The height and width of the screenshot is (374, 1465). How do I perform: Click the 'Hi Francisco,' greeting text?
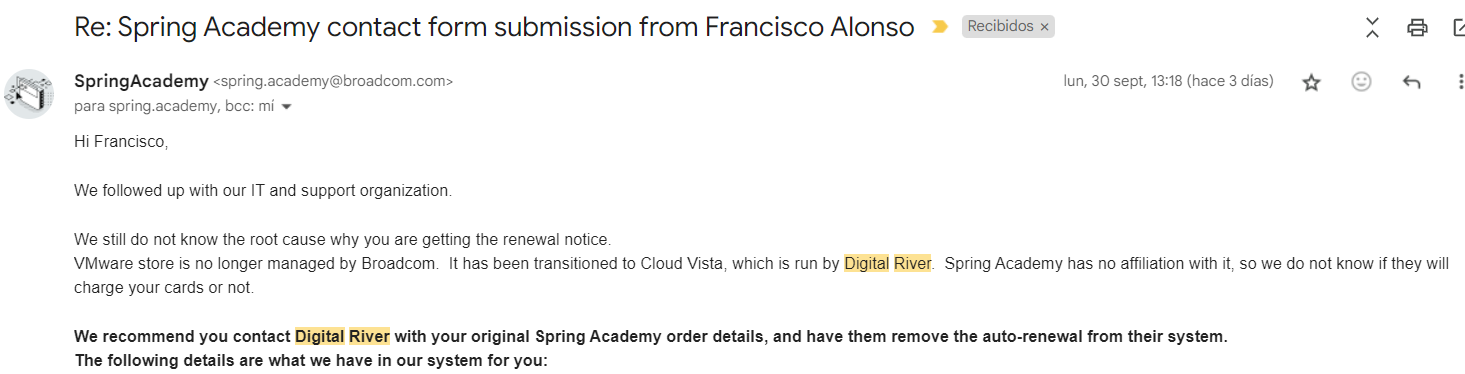[x=121, y=142]
